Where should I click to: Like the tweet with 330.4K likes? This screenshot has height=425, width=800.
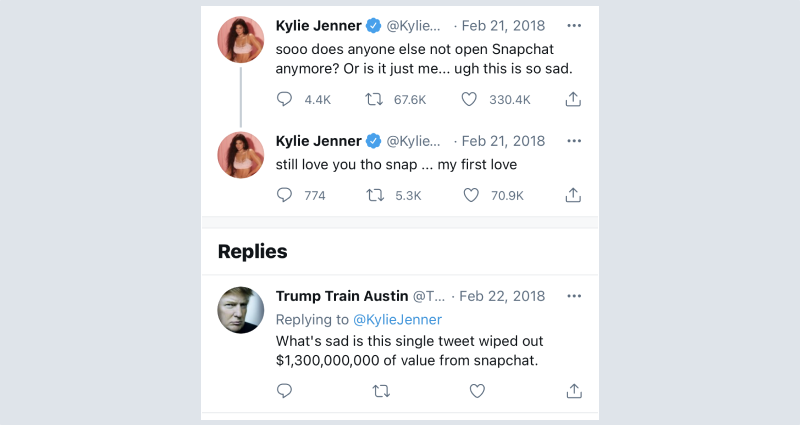pos(471,99)
